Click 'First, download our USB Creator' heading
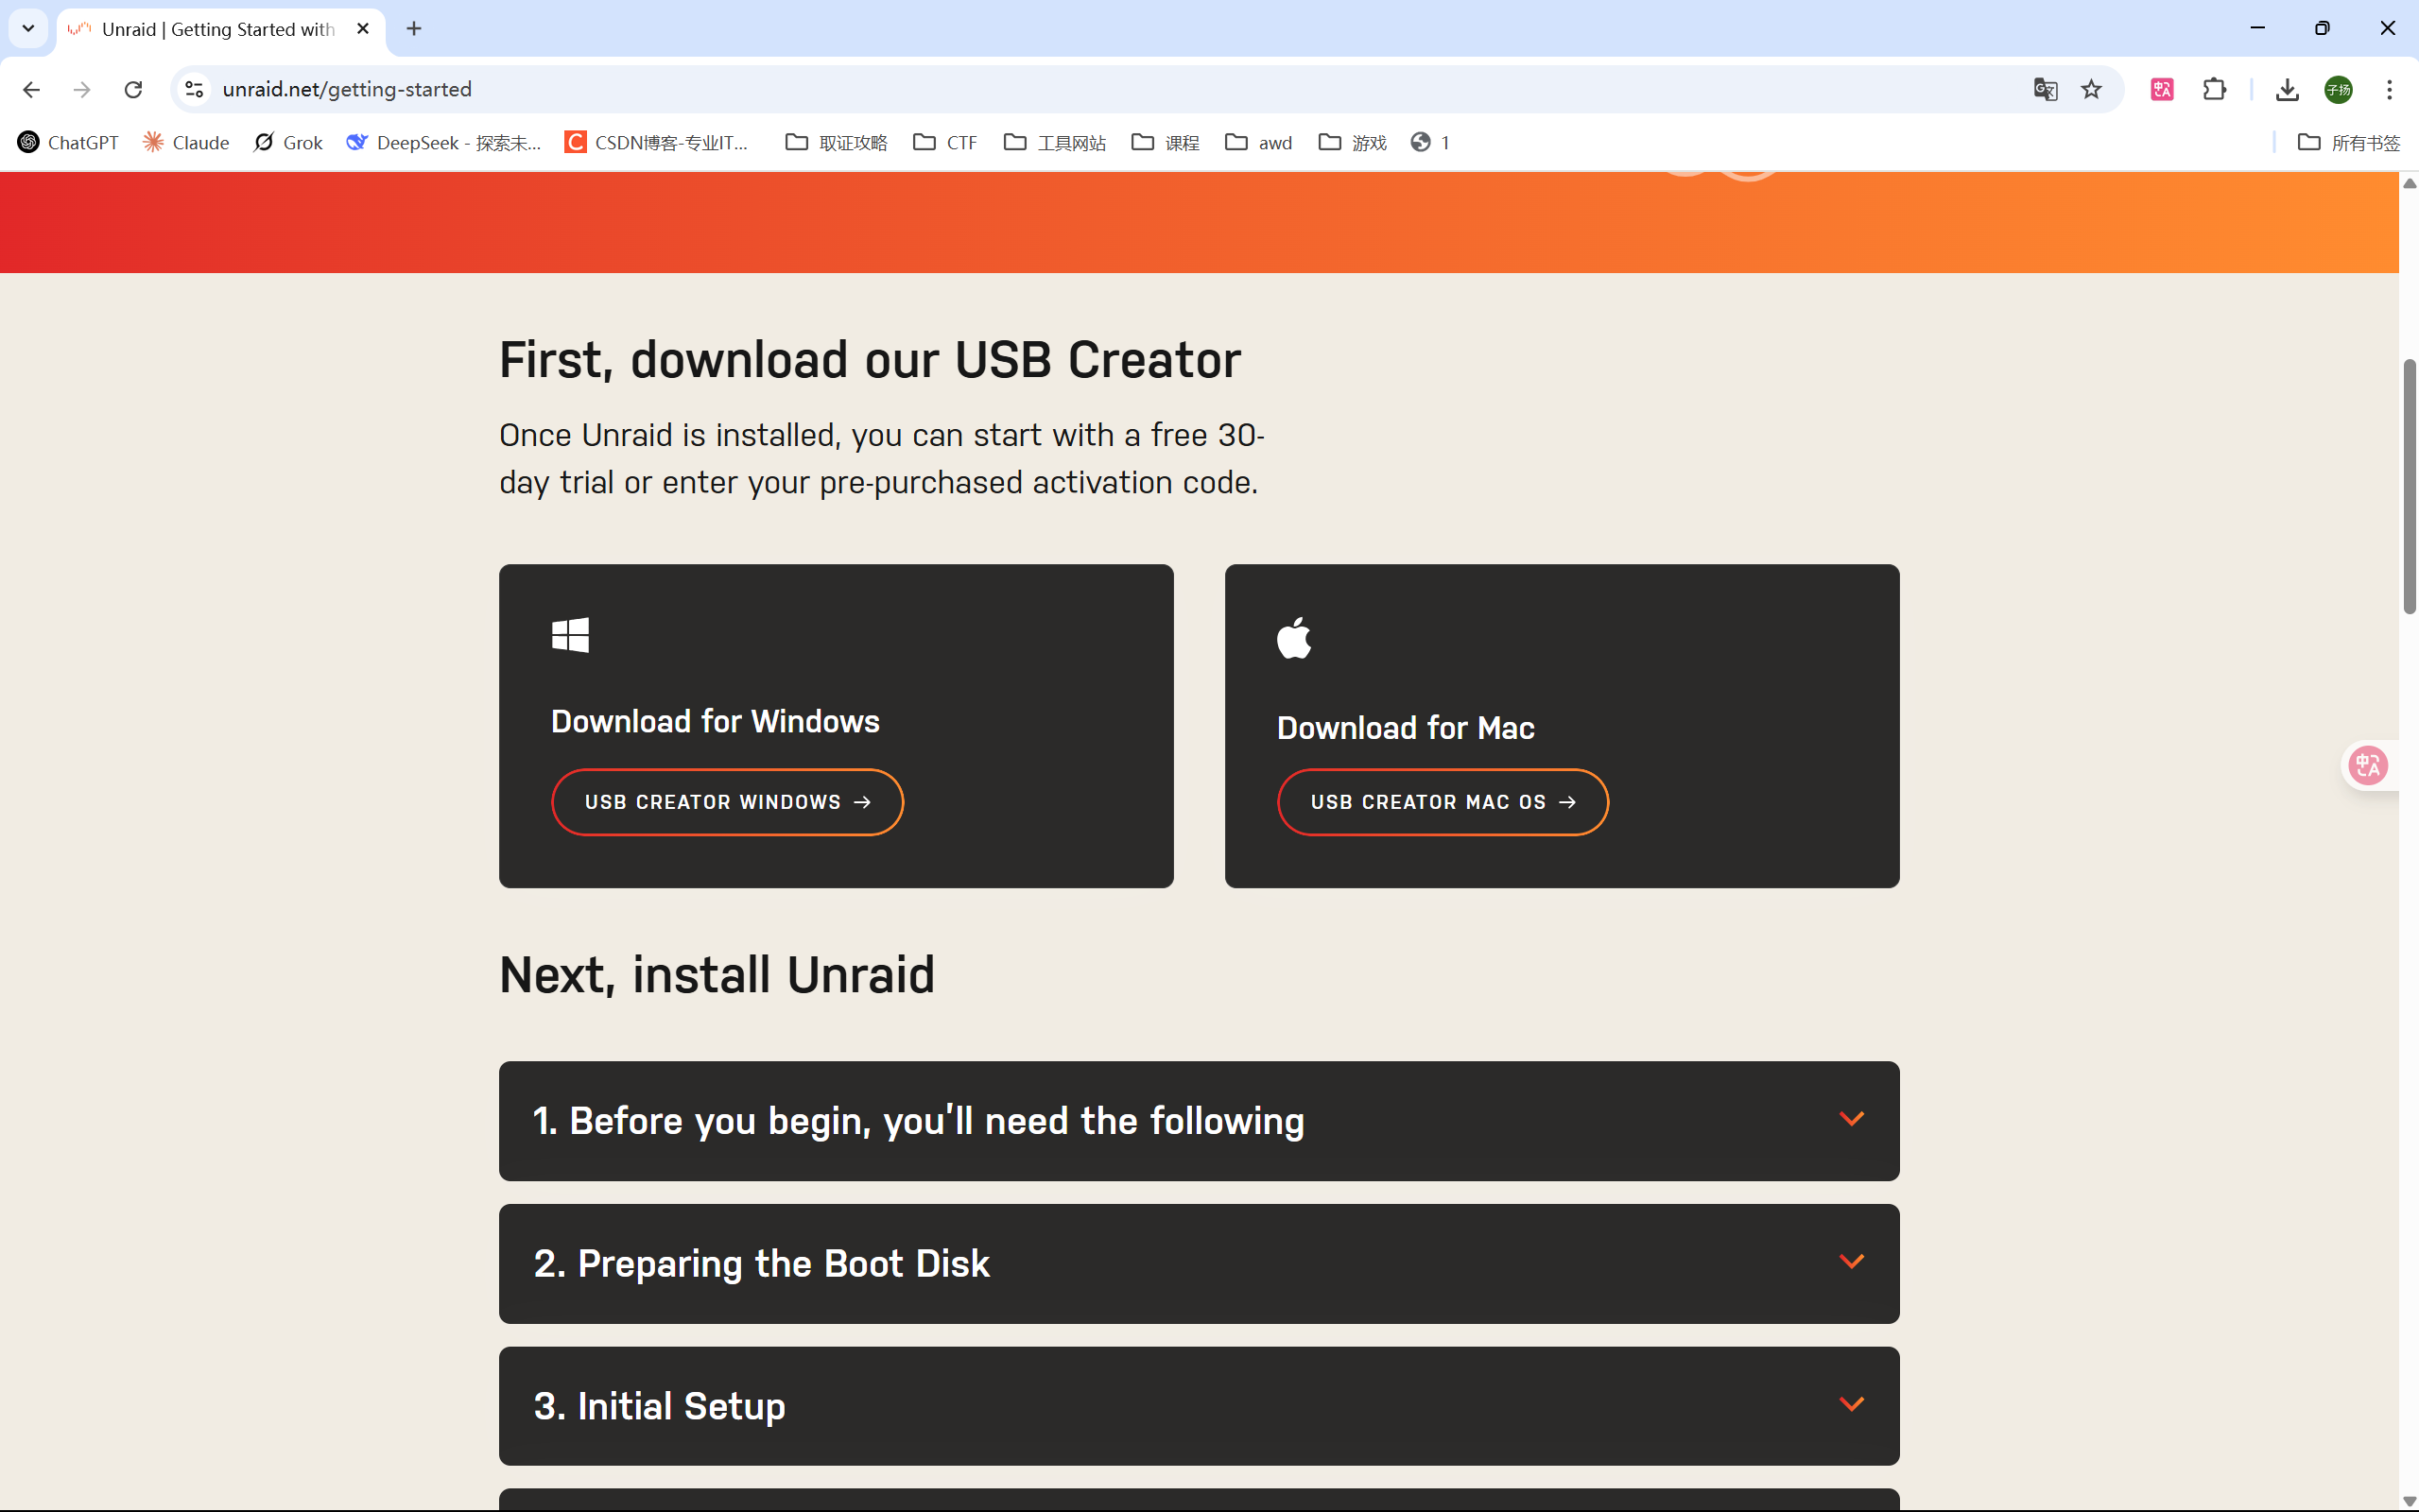This screenshot has height=1512, width=2419. [870, 360]
